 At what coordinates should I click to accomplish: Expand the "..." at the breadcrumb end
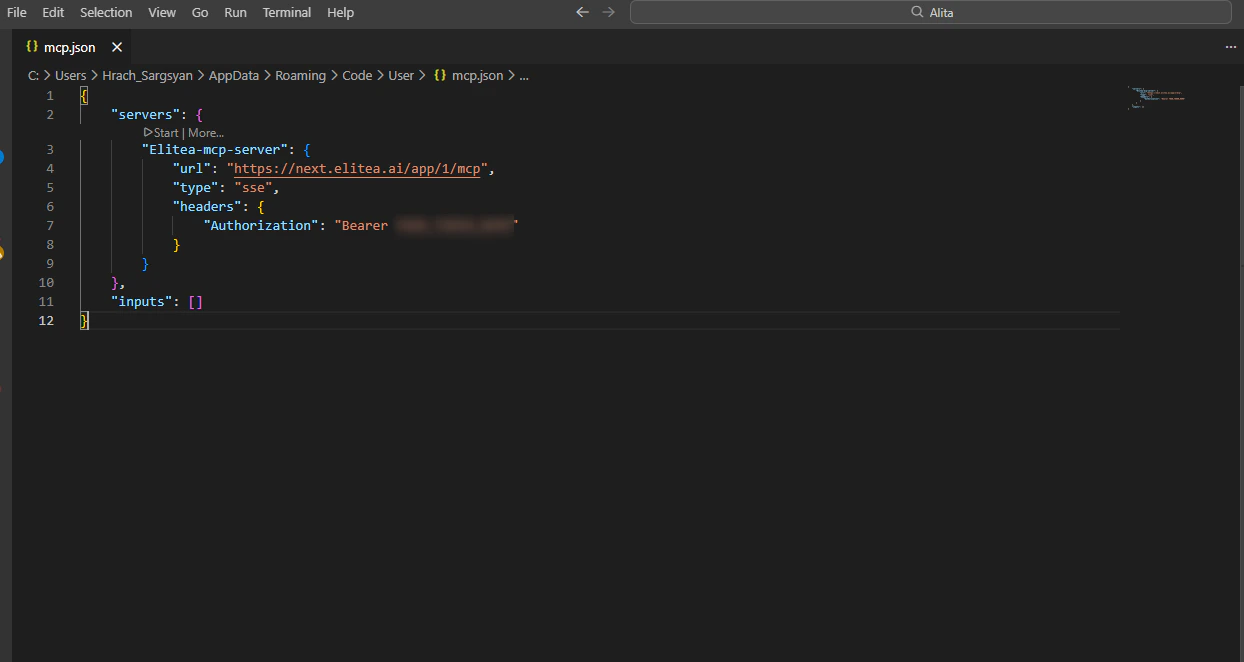524,75
